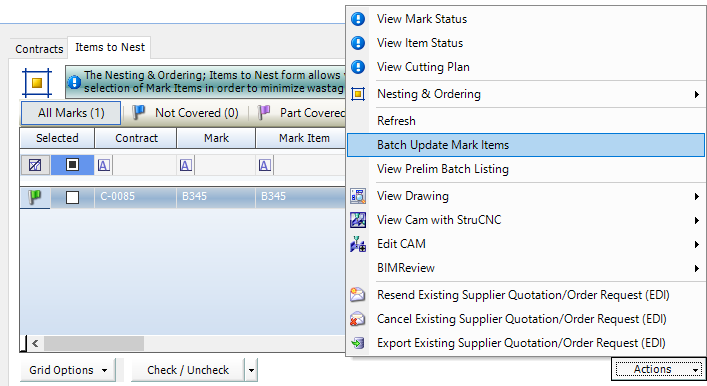The image size is (707, 386).
Task: Expand the BIMReview submenu arrow
Action: pos(697,268)
